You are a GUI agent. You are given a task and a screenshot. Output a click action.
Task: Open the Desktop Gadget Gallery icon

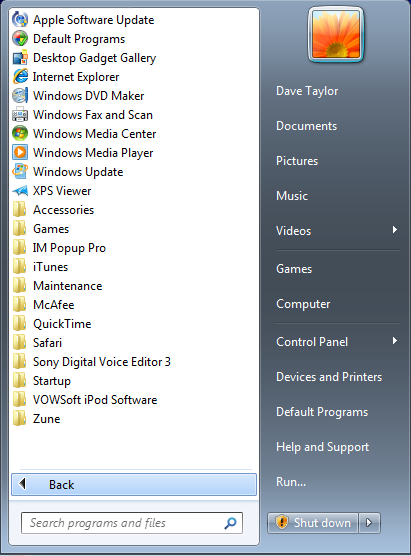tap(20, 57)
